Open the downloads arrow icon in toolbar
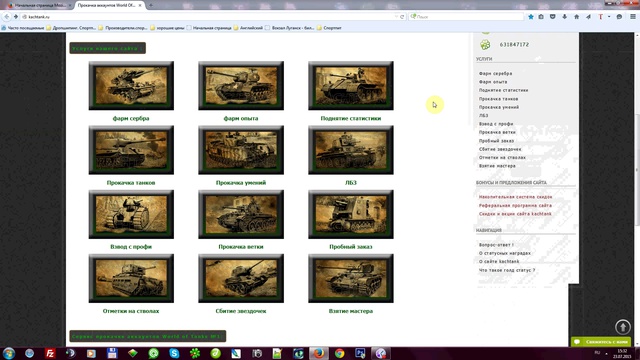Viewport: 640px width, 360px height. tap(564, 17)
